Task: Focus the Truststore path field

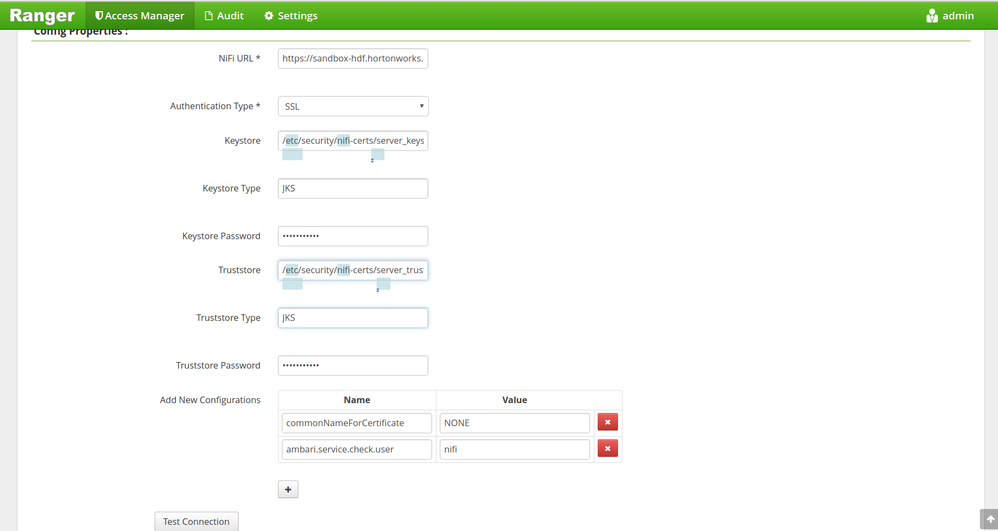Action: coord(353,270)
